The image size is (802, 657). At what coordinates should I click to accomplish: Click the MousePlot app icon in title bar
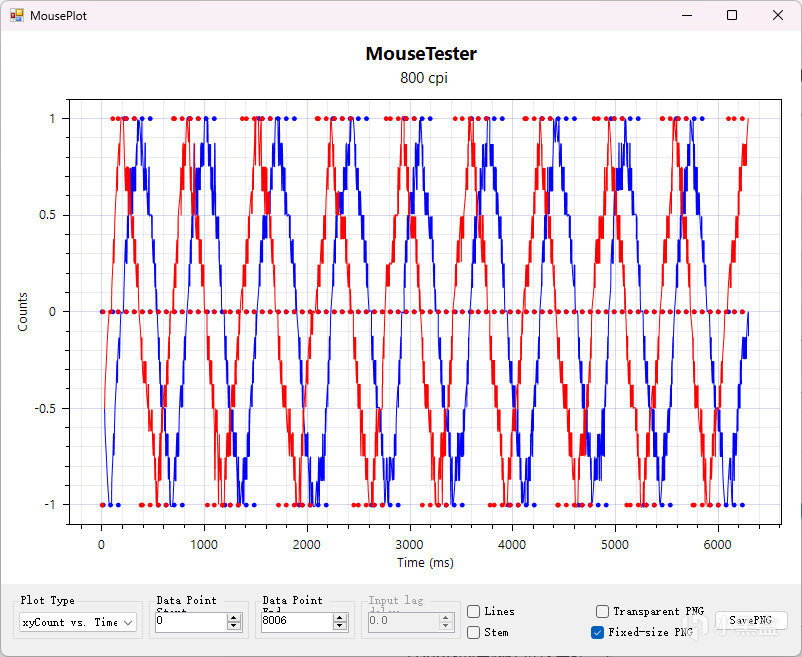(x=16, y=15)
